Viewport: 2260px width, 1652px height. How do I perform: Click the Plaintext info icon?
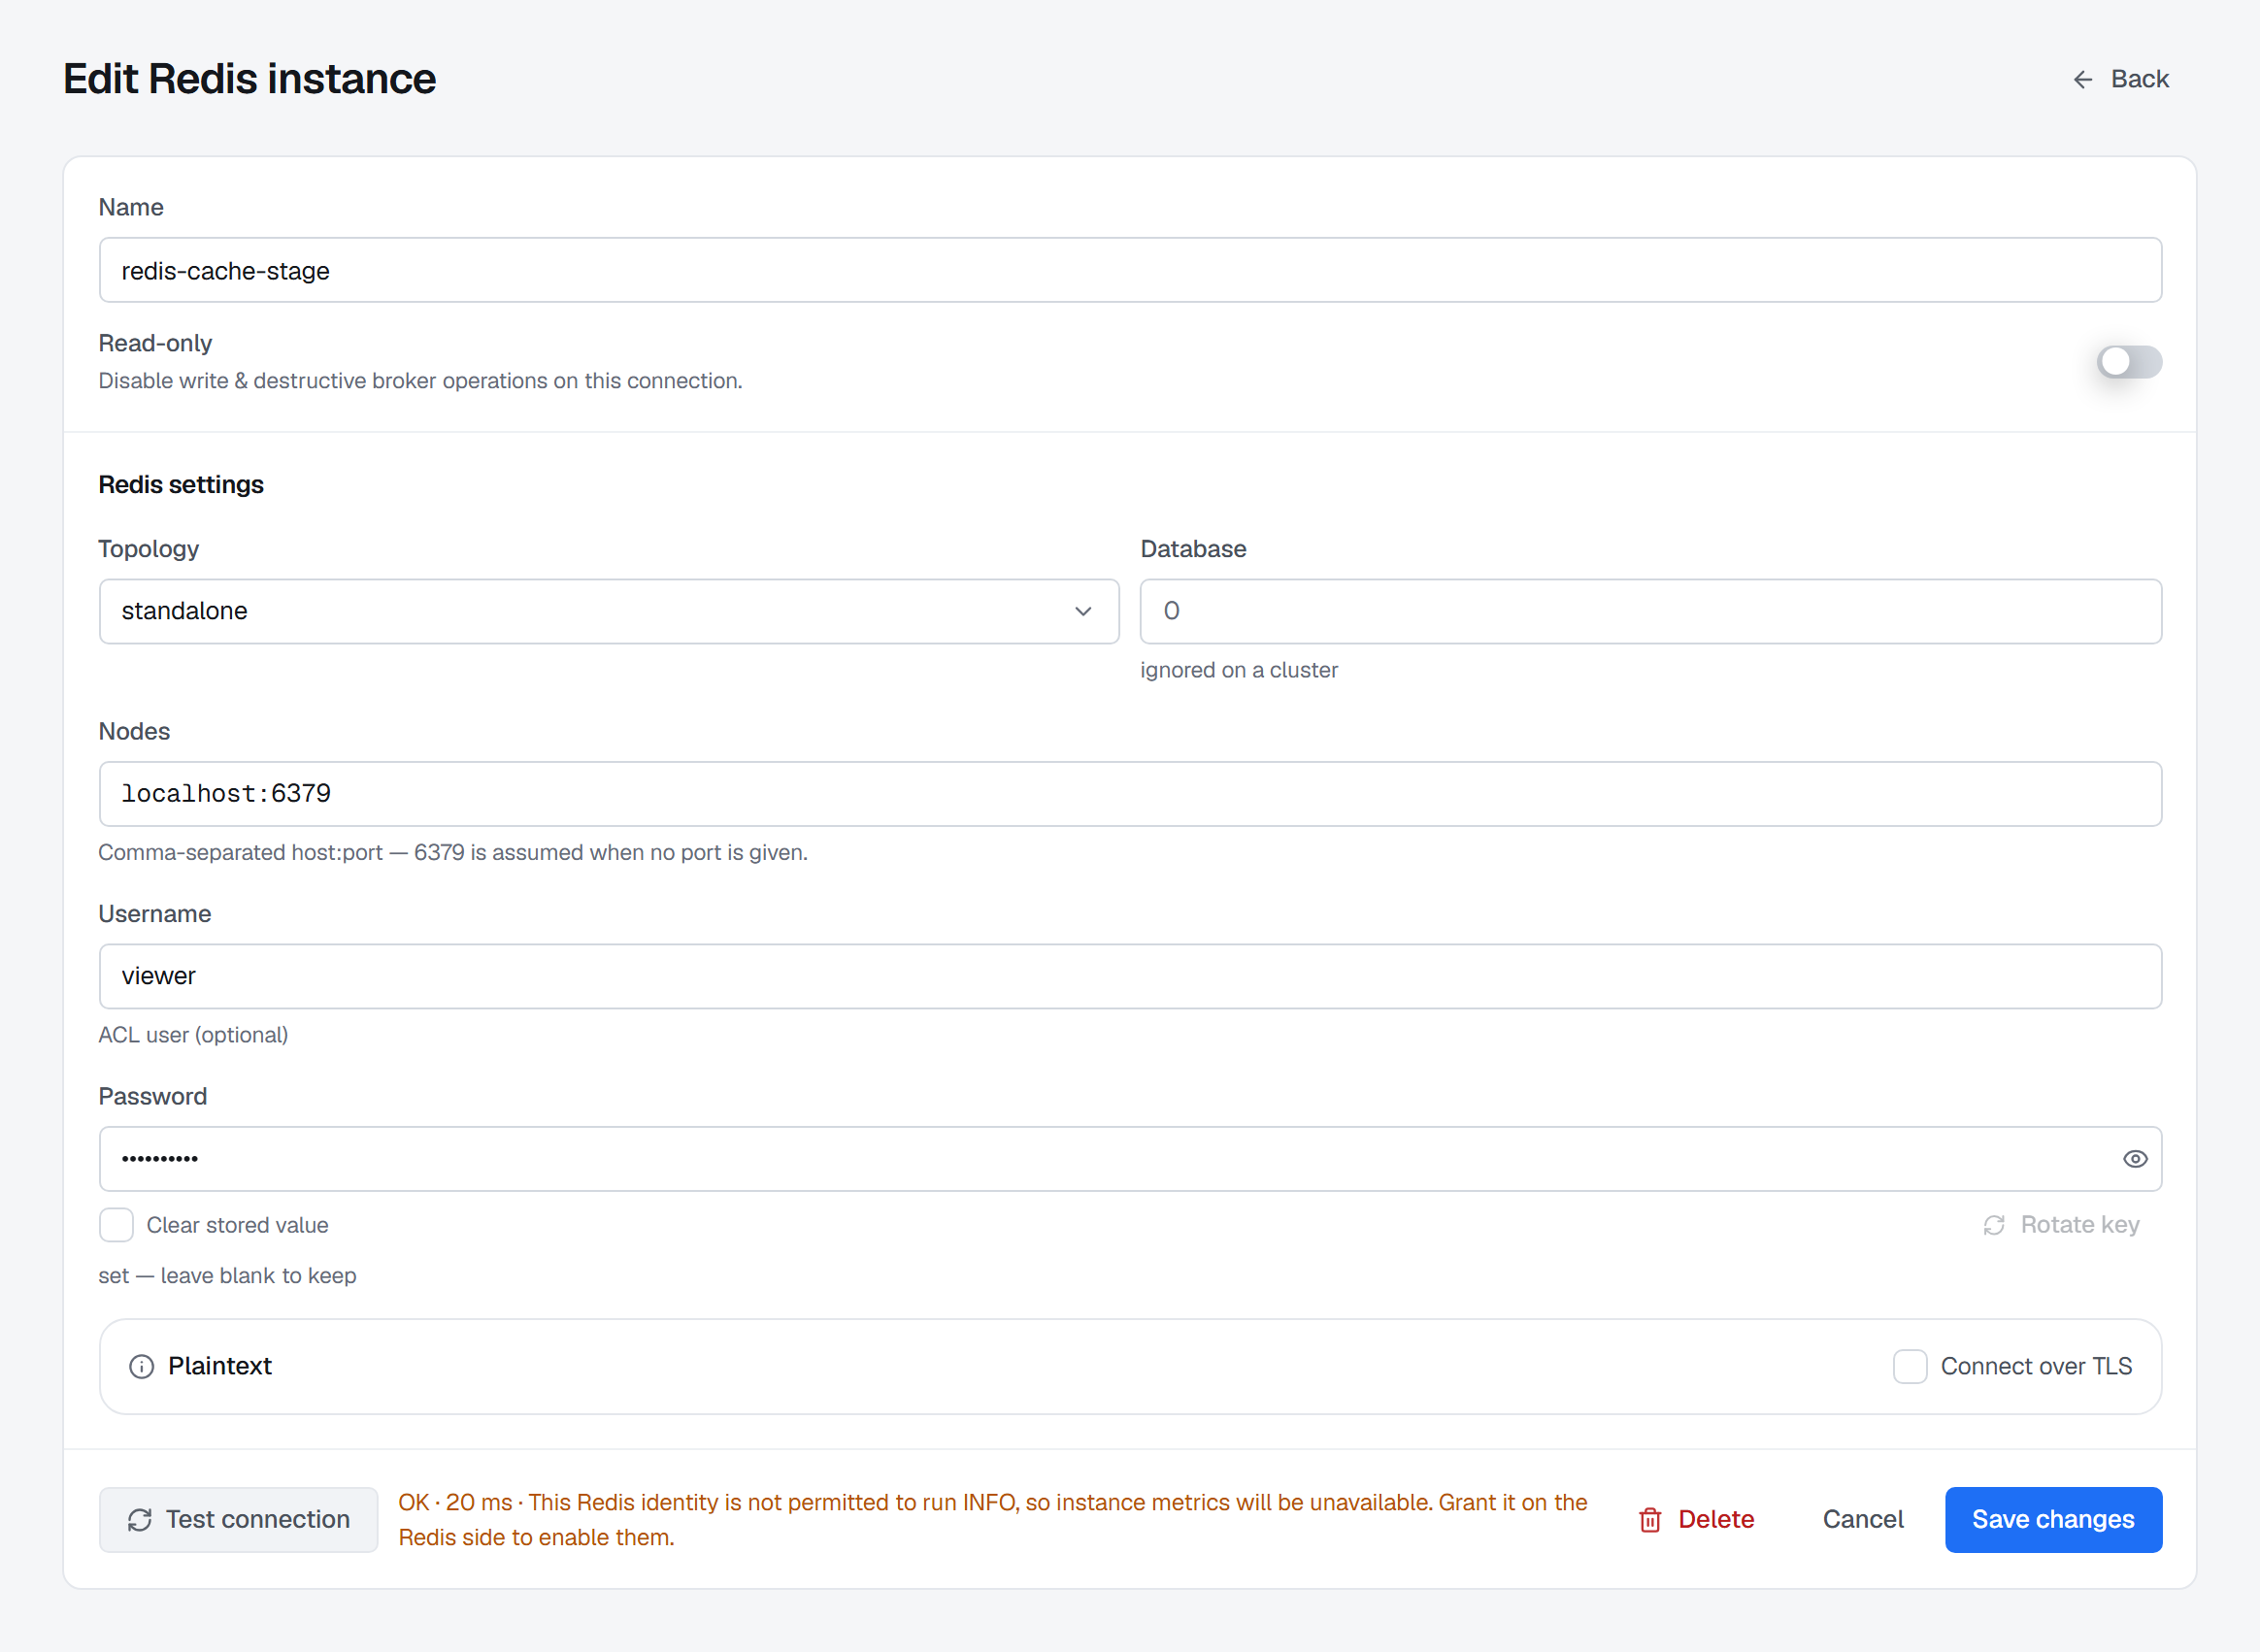pyautogui.click(x=142, y=1367)
